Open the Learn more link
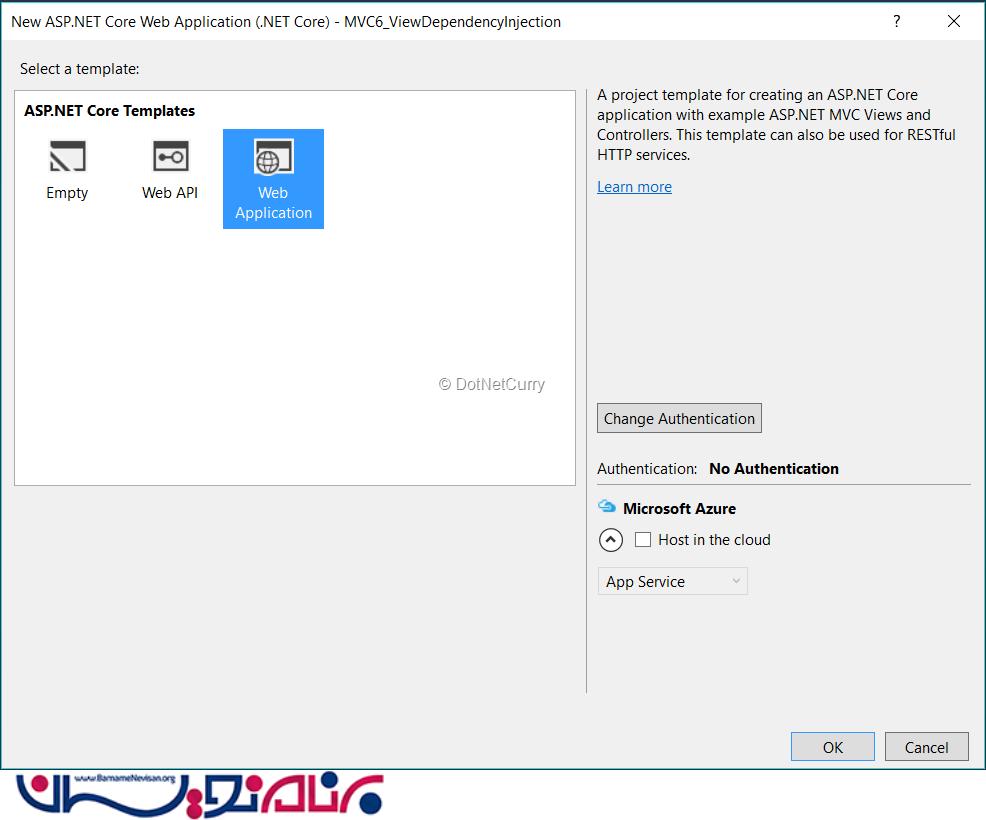The width and height of the screenshot is (986, 820). [634, 187]
